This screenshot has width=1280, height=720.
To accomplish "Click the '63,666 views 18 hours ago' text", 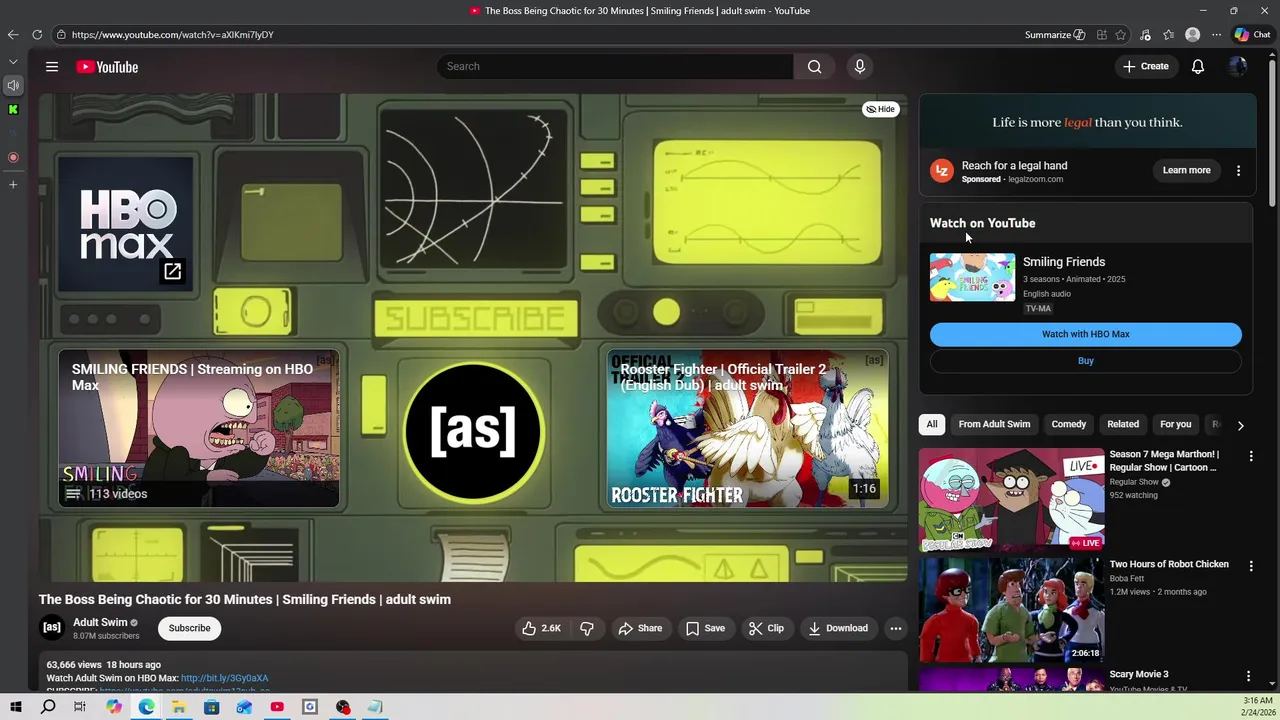I will point(103,664).
